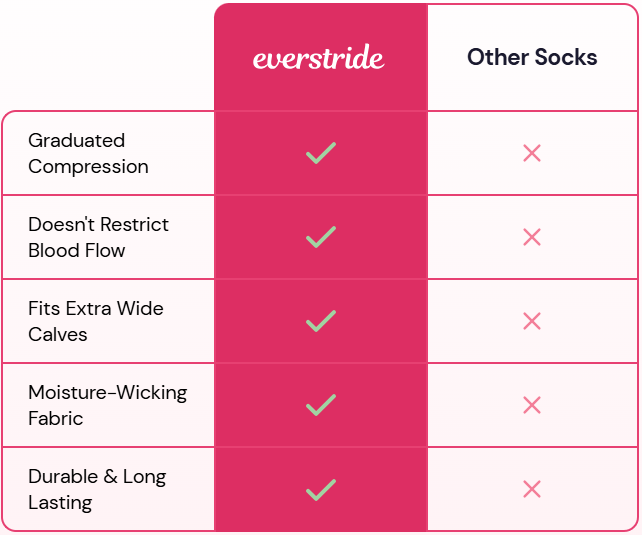The width and height of the screenshot is (642, 535).
Task: Click the Other Socks X for Moisture-Wicking Fabric
Action: tap(532, 405)
